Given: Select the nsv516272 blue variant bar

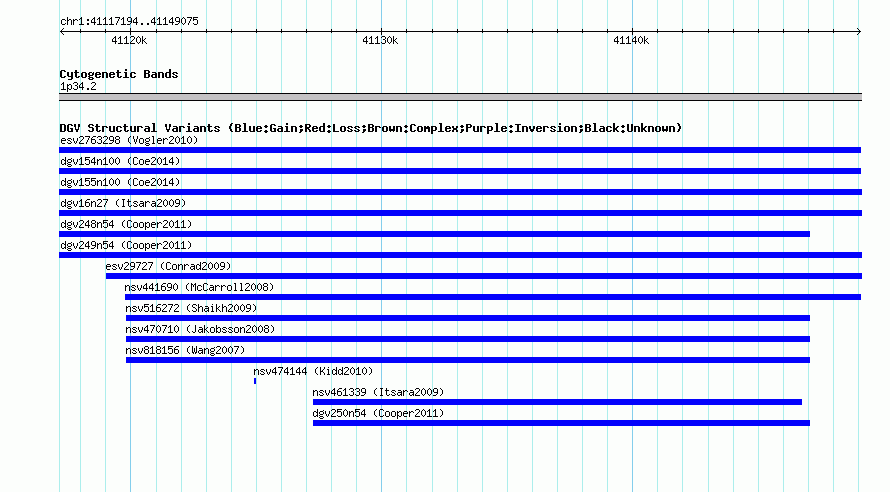Looking at the screenshot, I should tap(468, 318).
